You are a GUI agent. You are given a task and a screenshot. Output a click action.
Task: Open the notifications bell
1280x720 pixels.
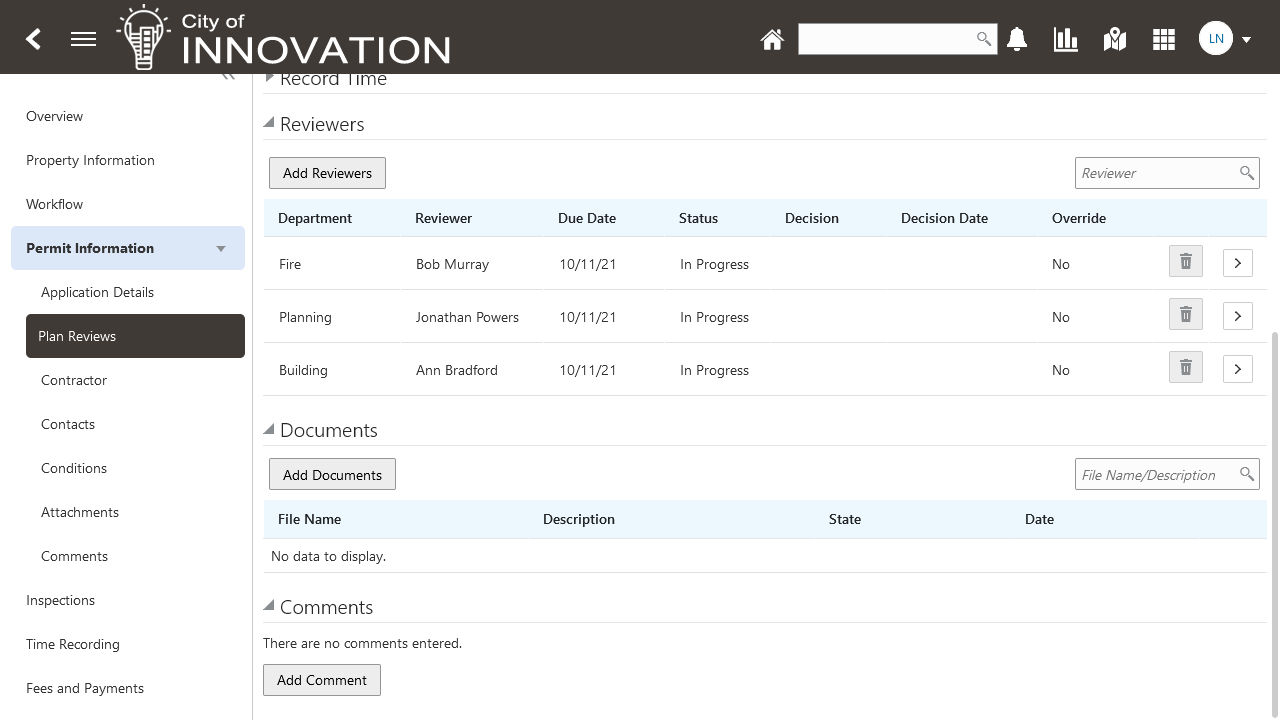point(1017,39)
